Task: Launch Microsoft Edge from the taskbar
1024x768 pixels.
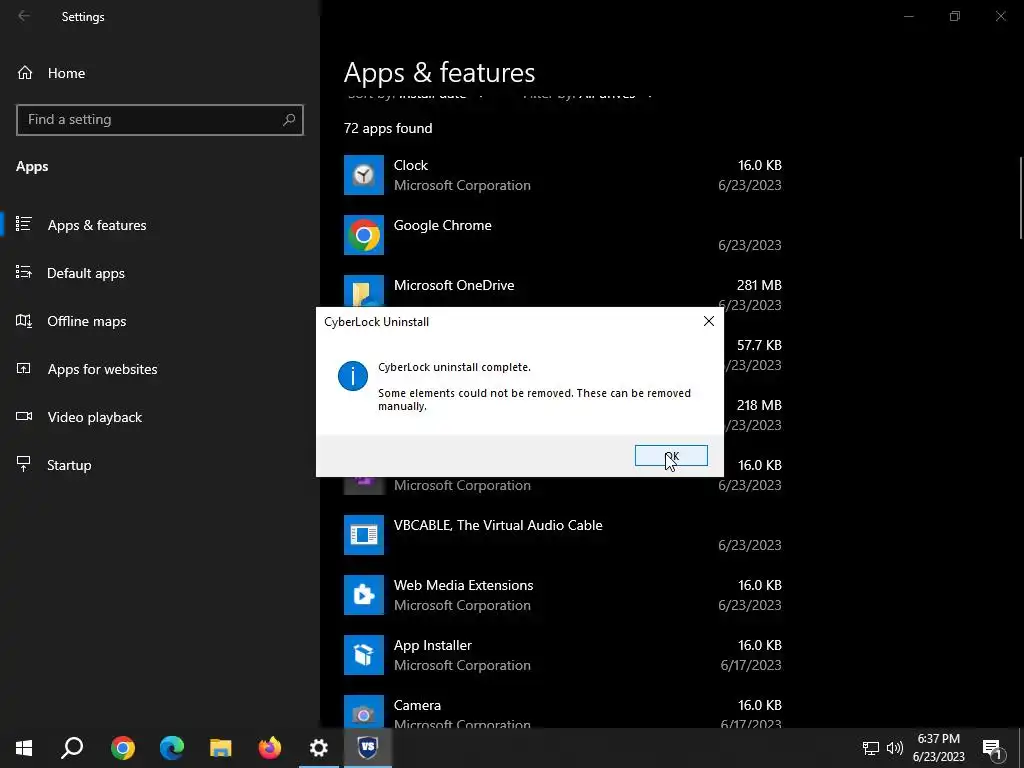Action: (172, 748)
